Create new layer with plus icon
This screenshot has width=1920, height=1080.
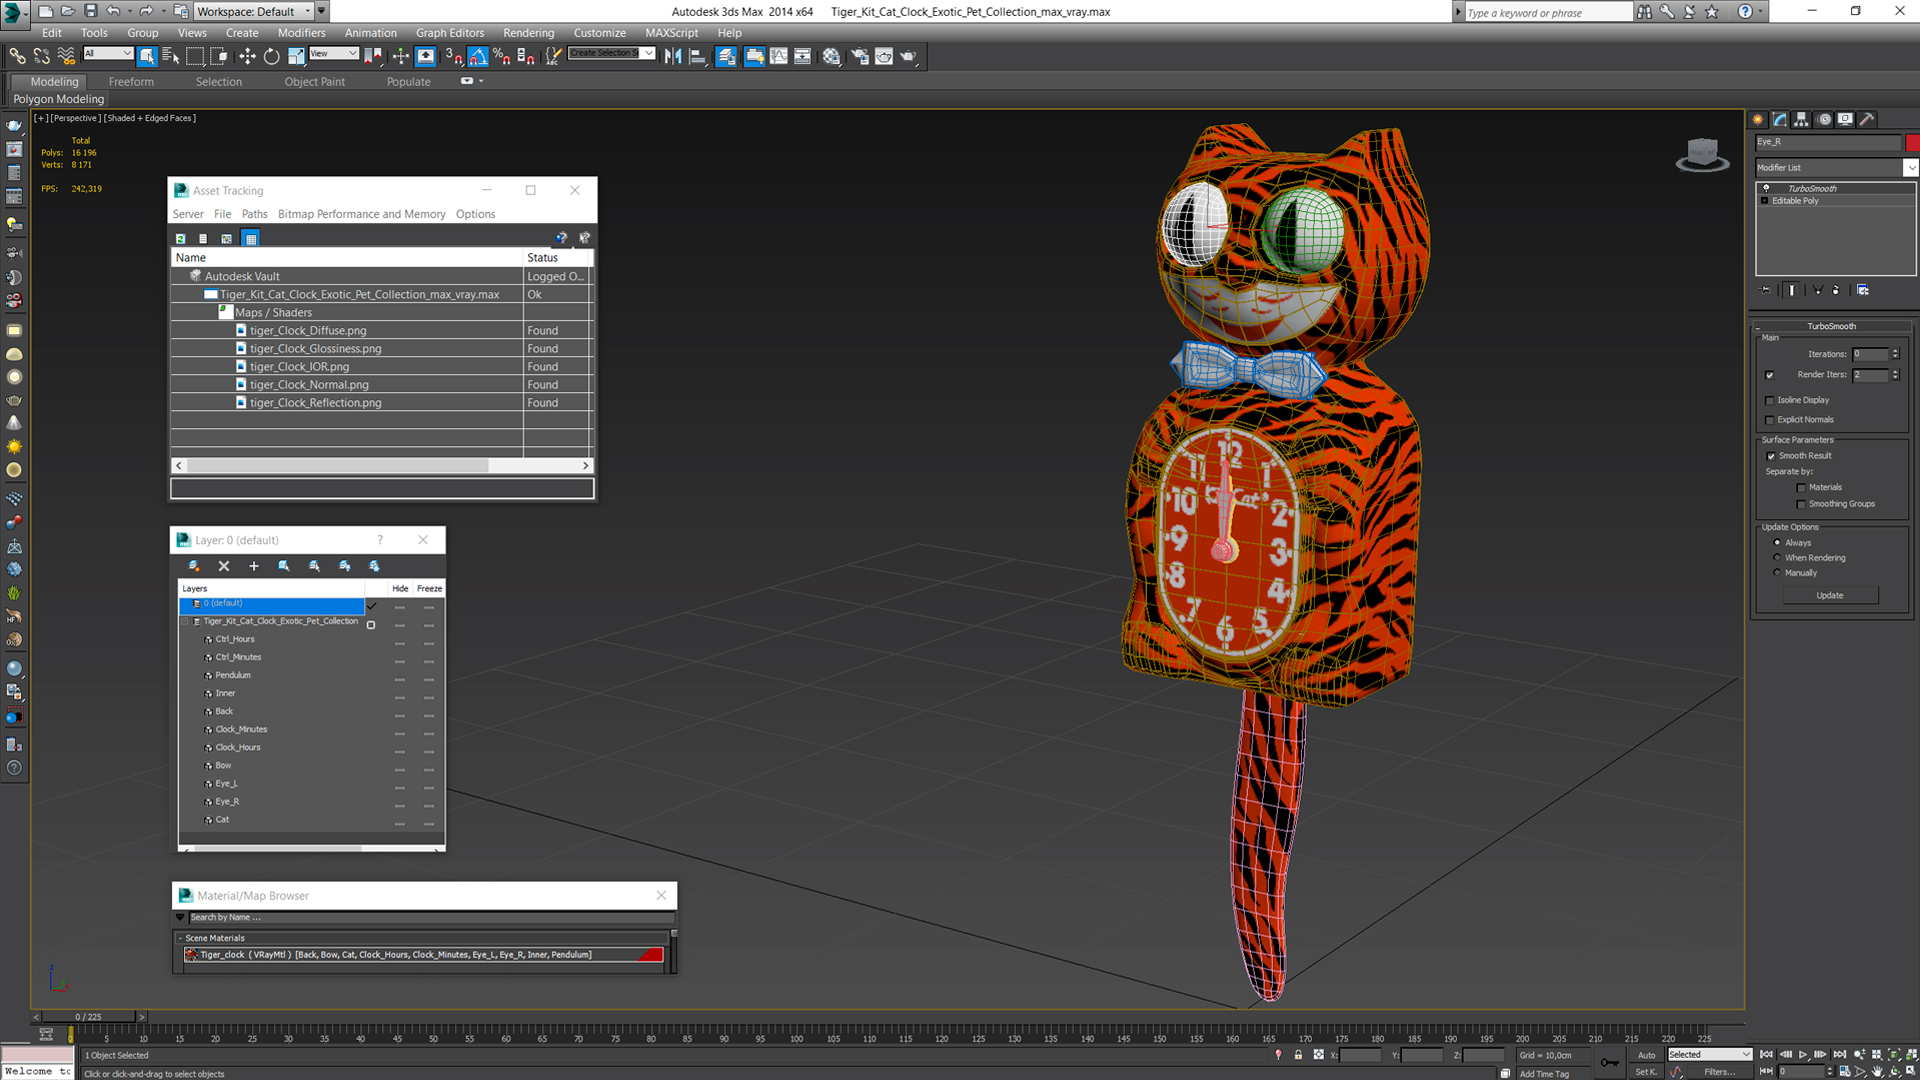tap(254, 566)
